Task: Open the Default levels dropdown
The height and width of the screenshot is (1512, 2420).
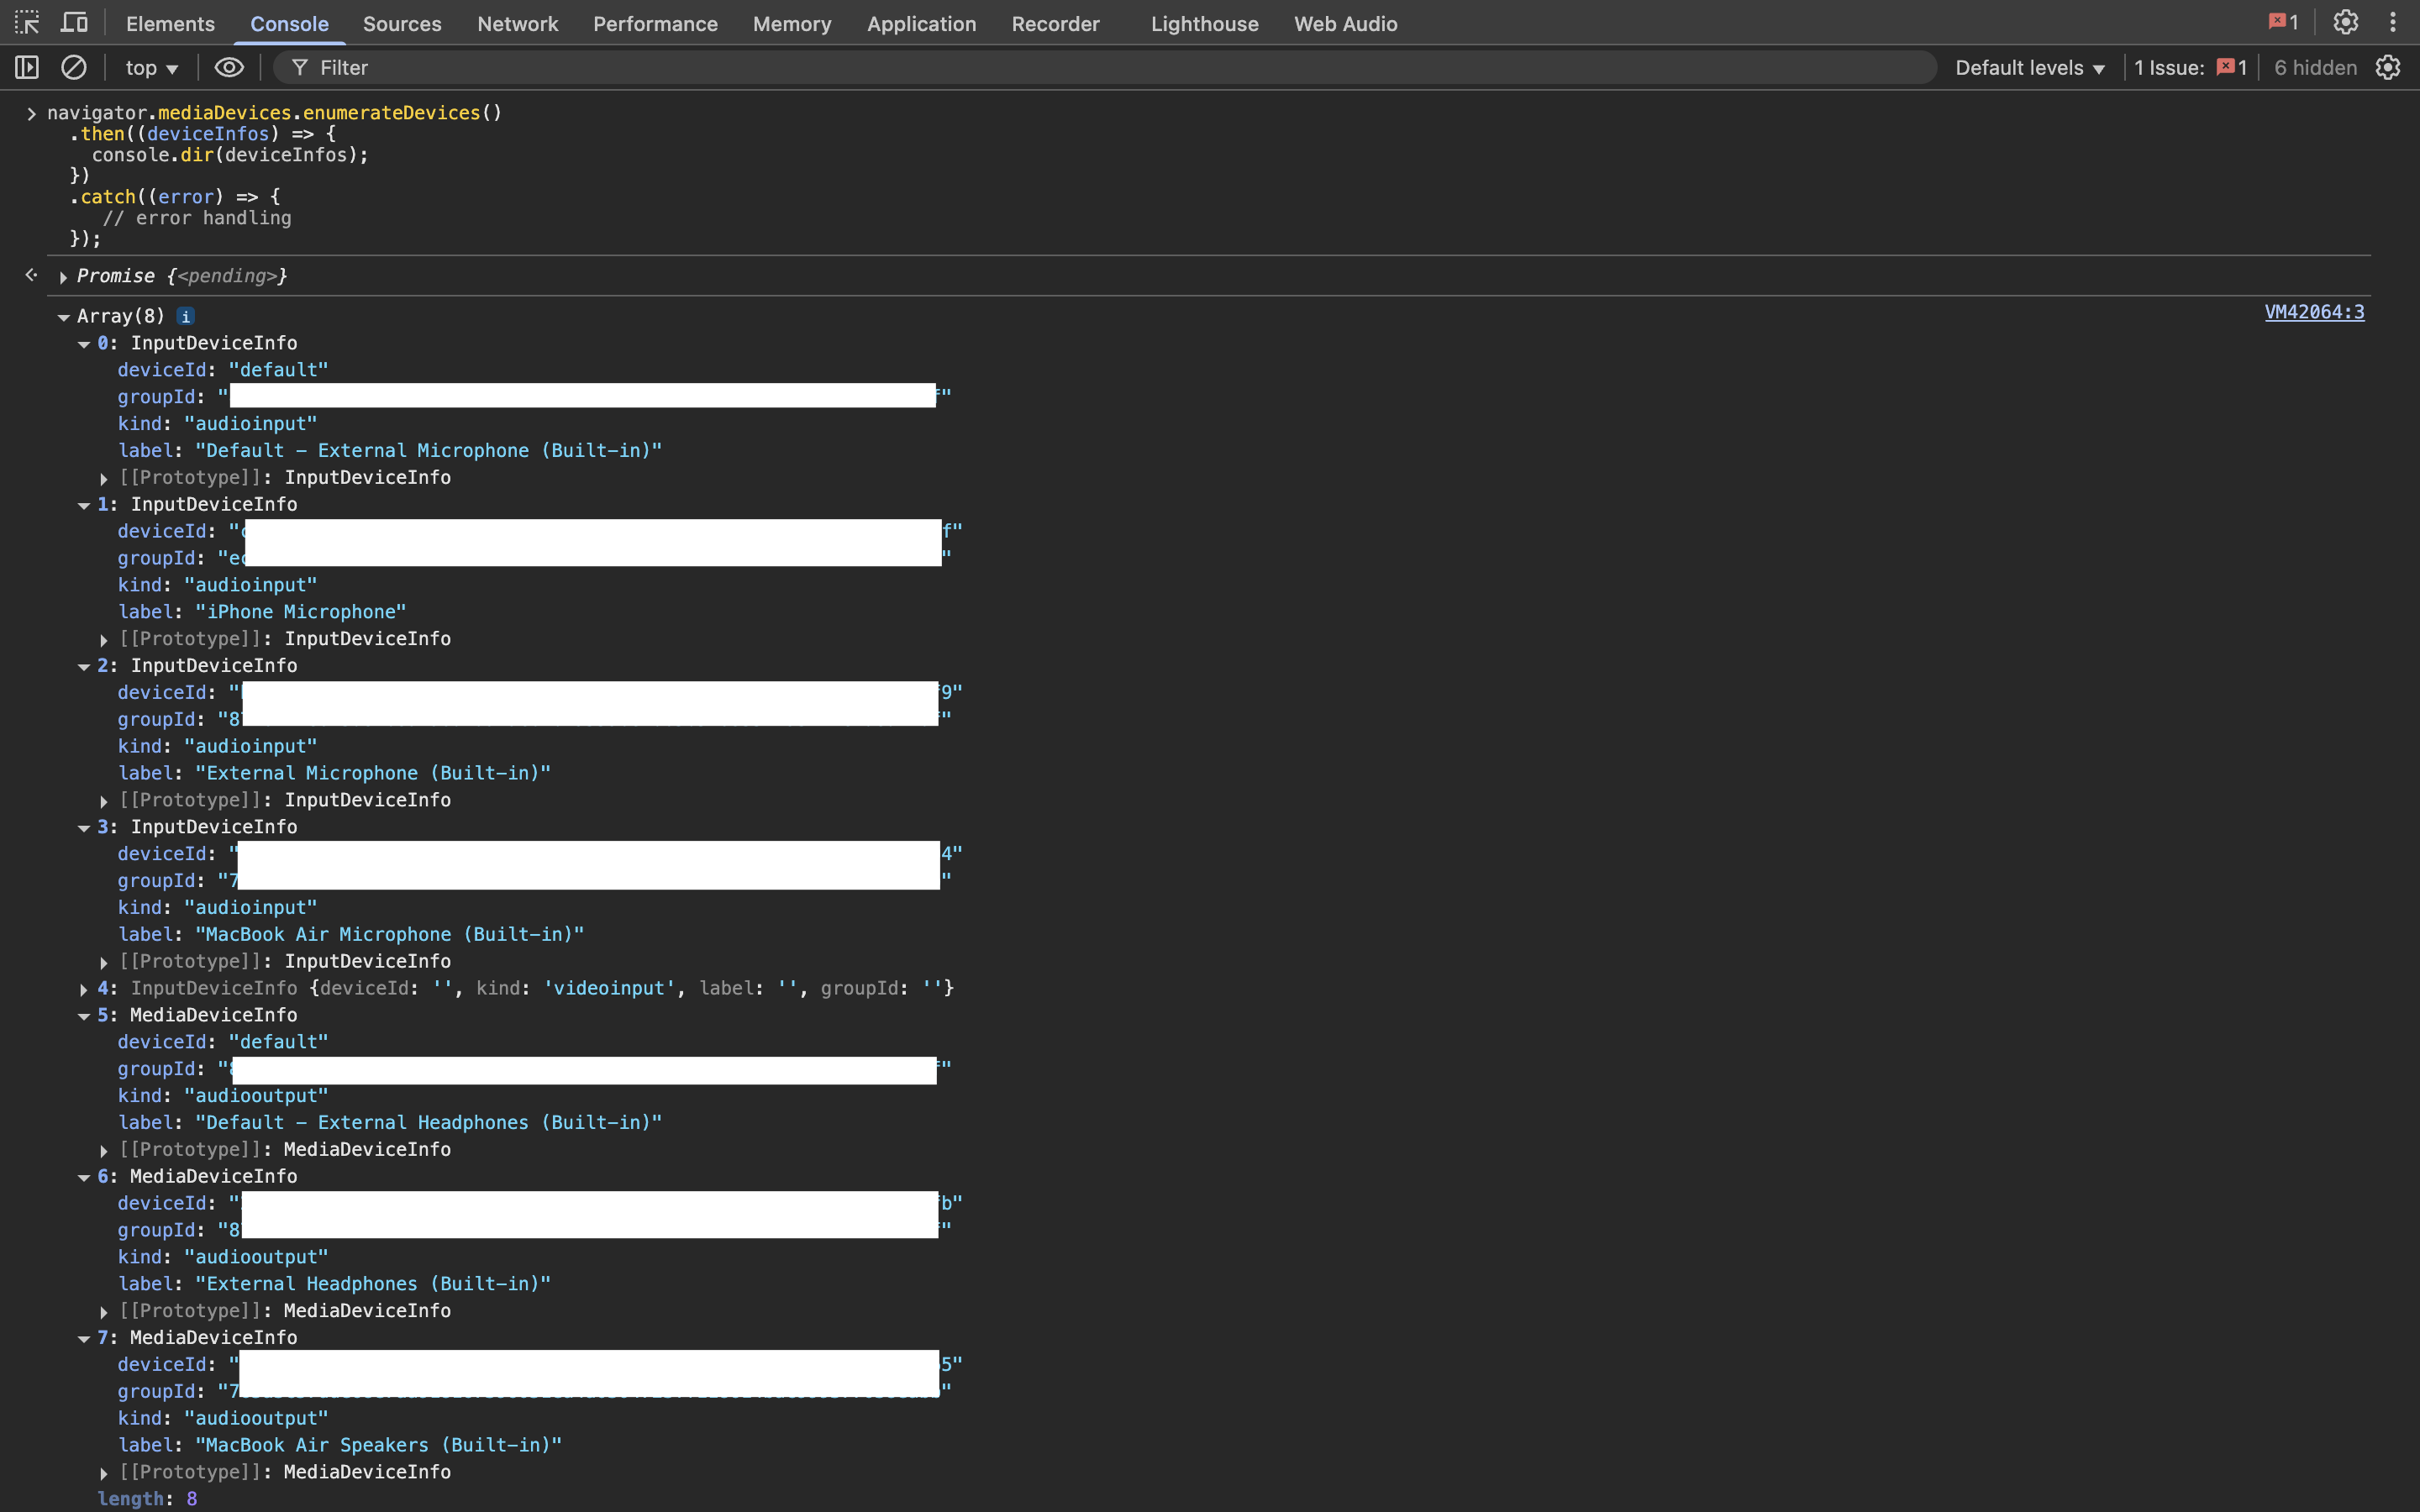Action: click(x=2030, y=67)
